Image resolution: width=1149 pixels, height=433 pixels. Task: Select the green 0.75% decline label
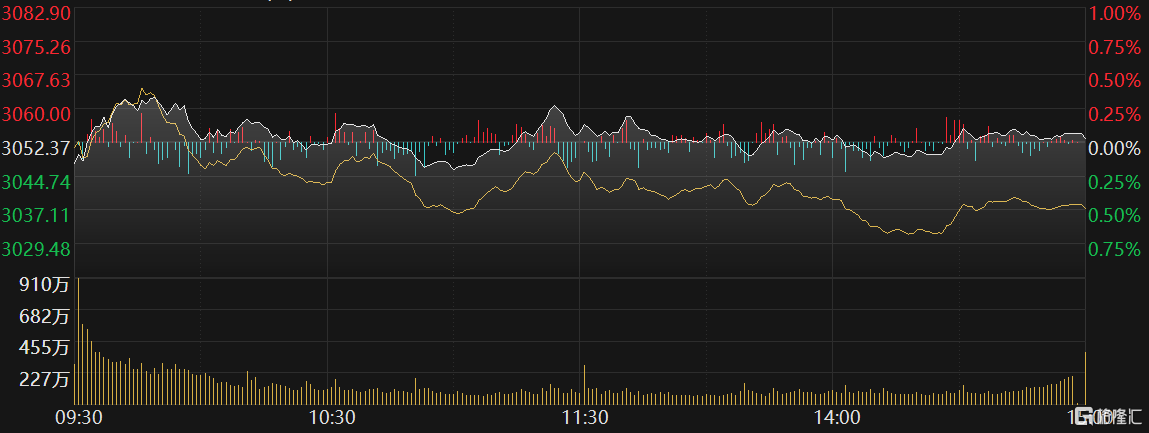[1114, 248]
